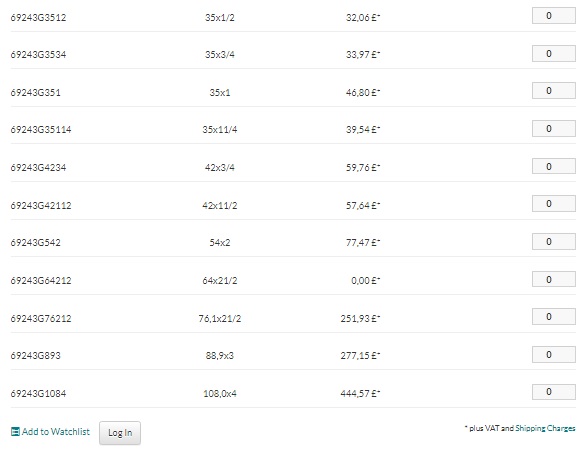
Task: Select quantity field for 69243G3512
Action: [x=554, y=16]
